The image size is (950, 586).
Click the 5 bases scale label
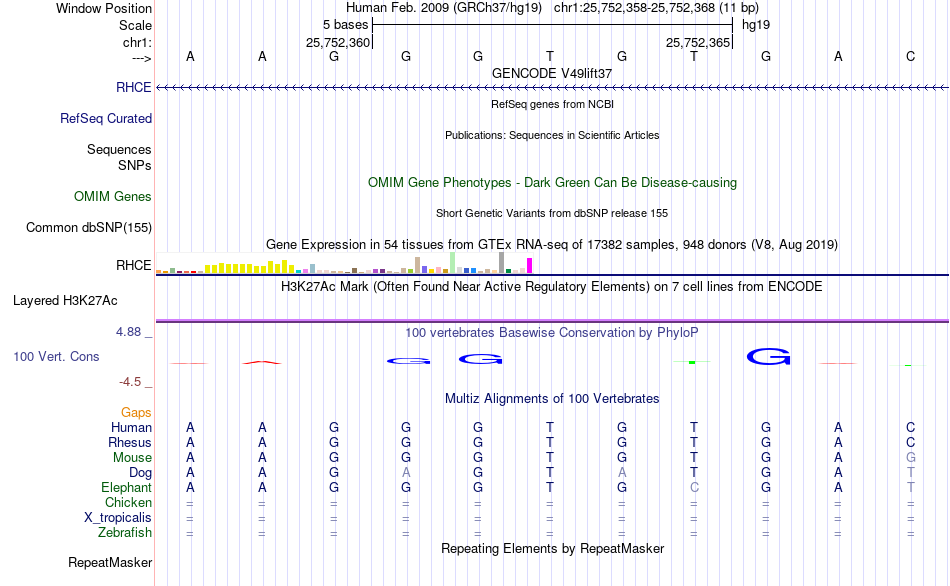(x=345, y=25)
